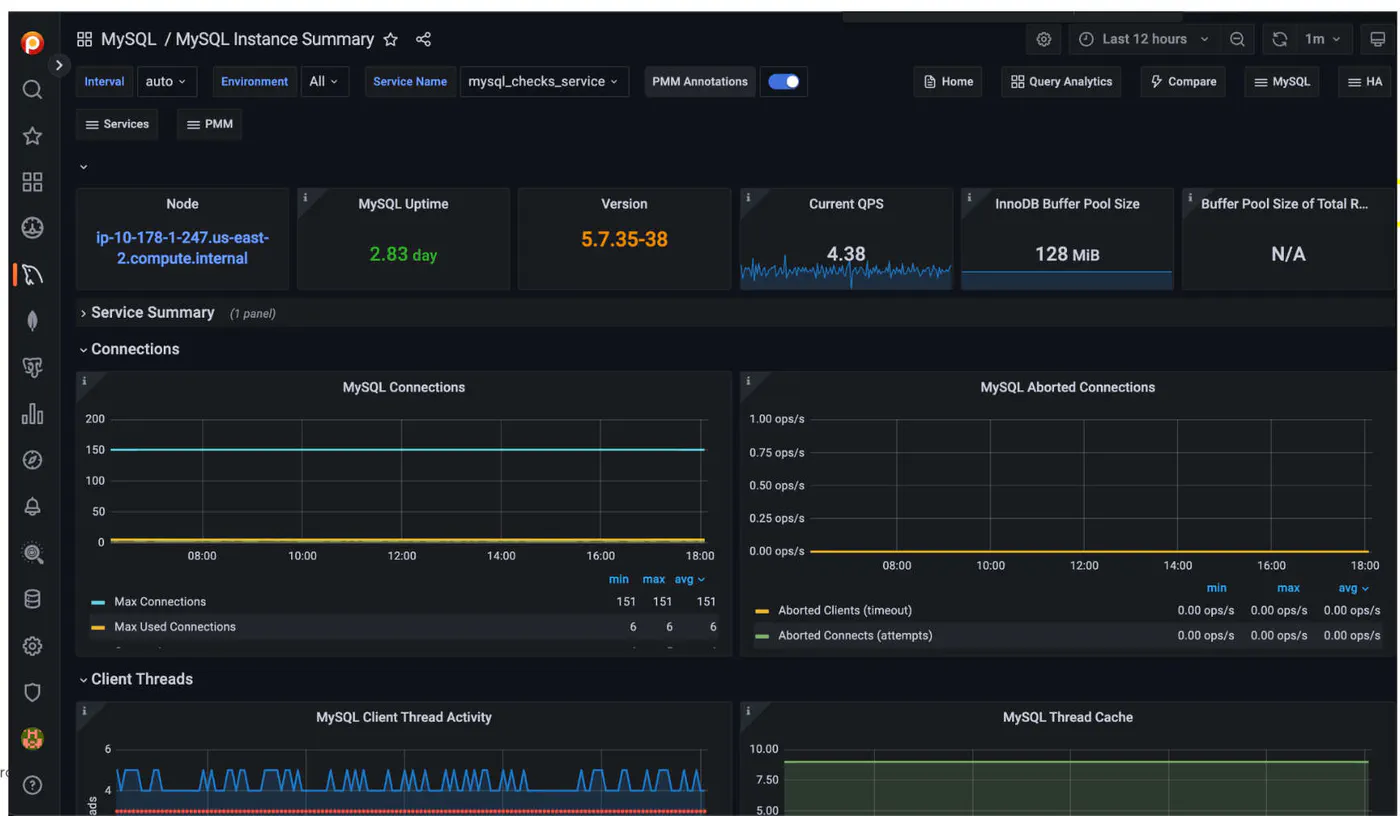Open the Explore compass icon
The image size is (1400, 816).
point(32,460)
